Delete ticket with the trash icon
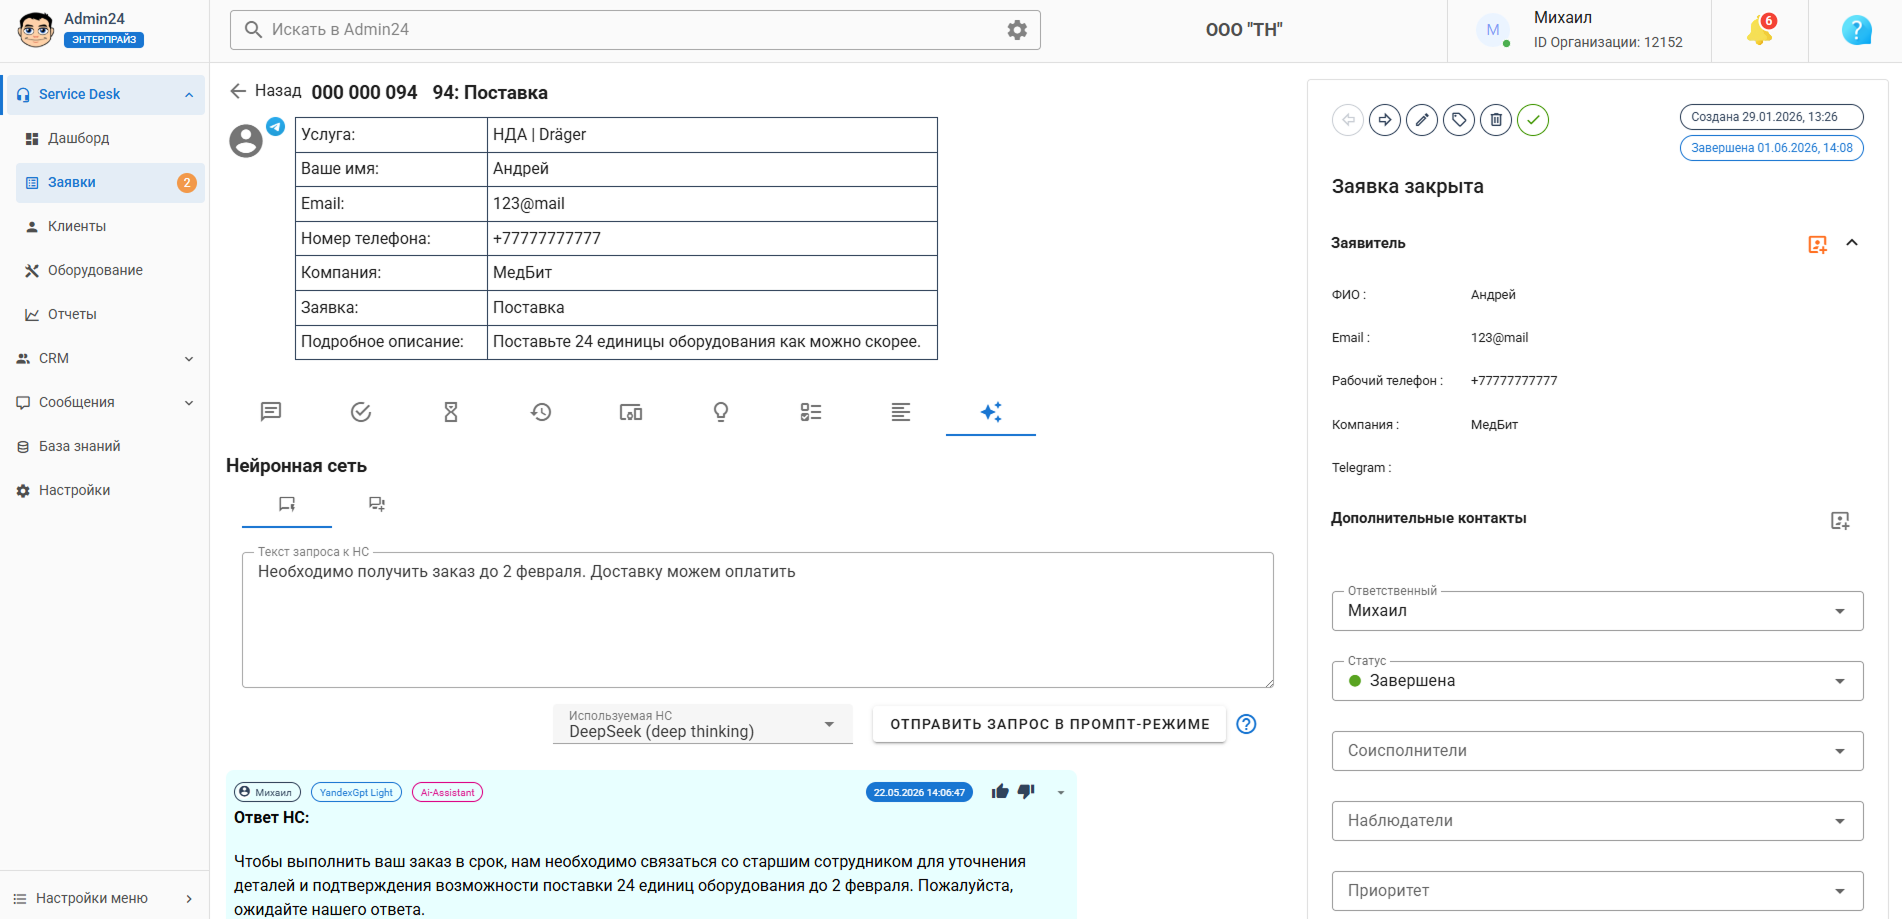The width and height of the screenshot is (1902, 919). coord(1496,120)
